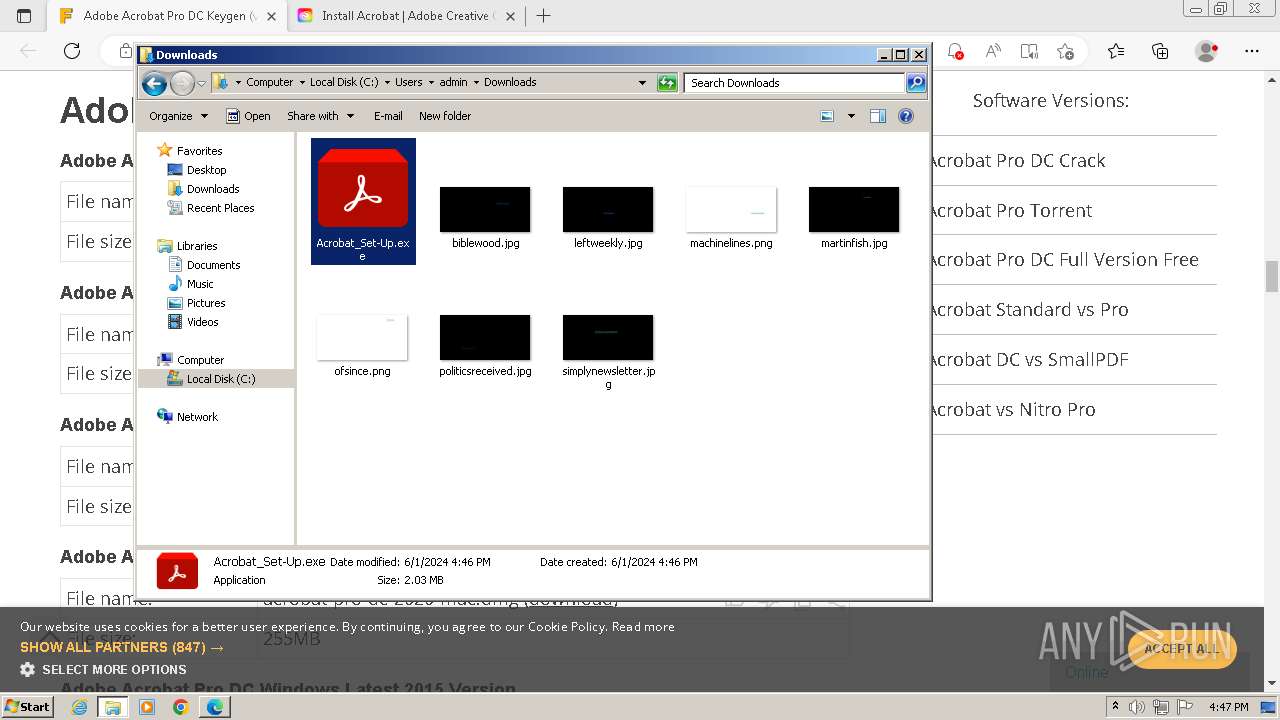Select the simplynewsletter.jpg thumbnail
1280x720 pixels.
pyautogui.click(x=608, y=337)
